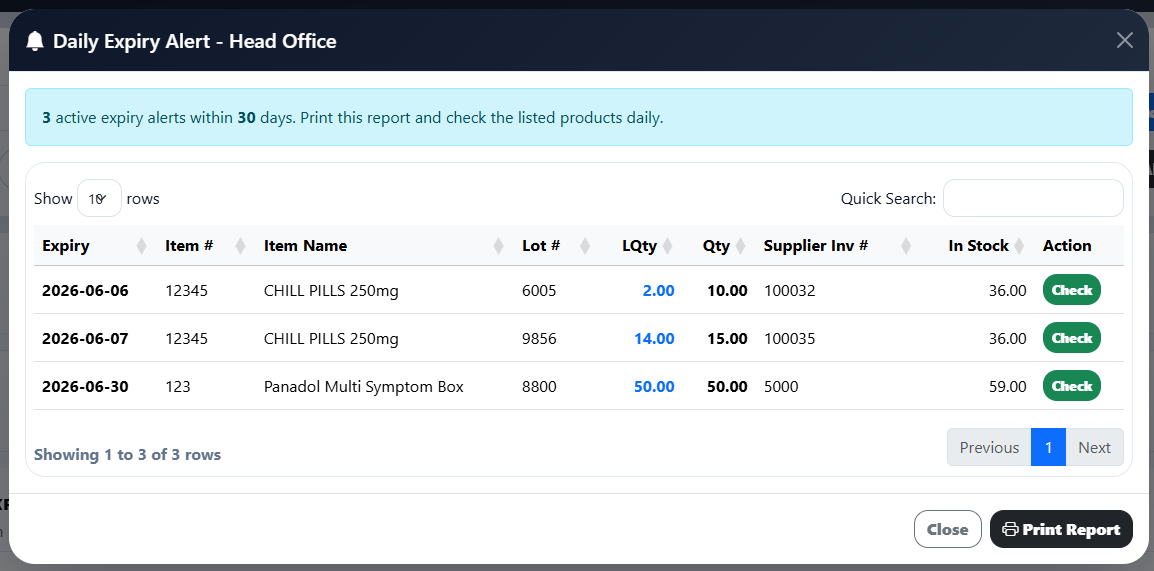Click Check for lot 9856 row
This screenshot has height=571, width=1154.
(1072, 338)
